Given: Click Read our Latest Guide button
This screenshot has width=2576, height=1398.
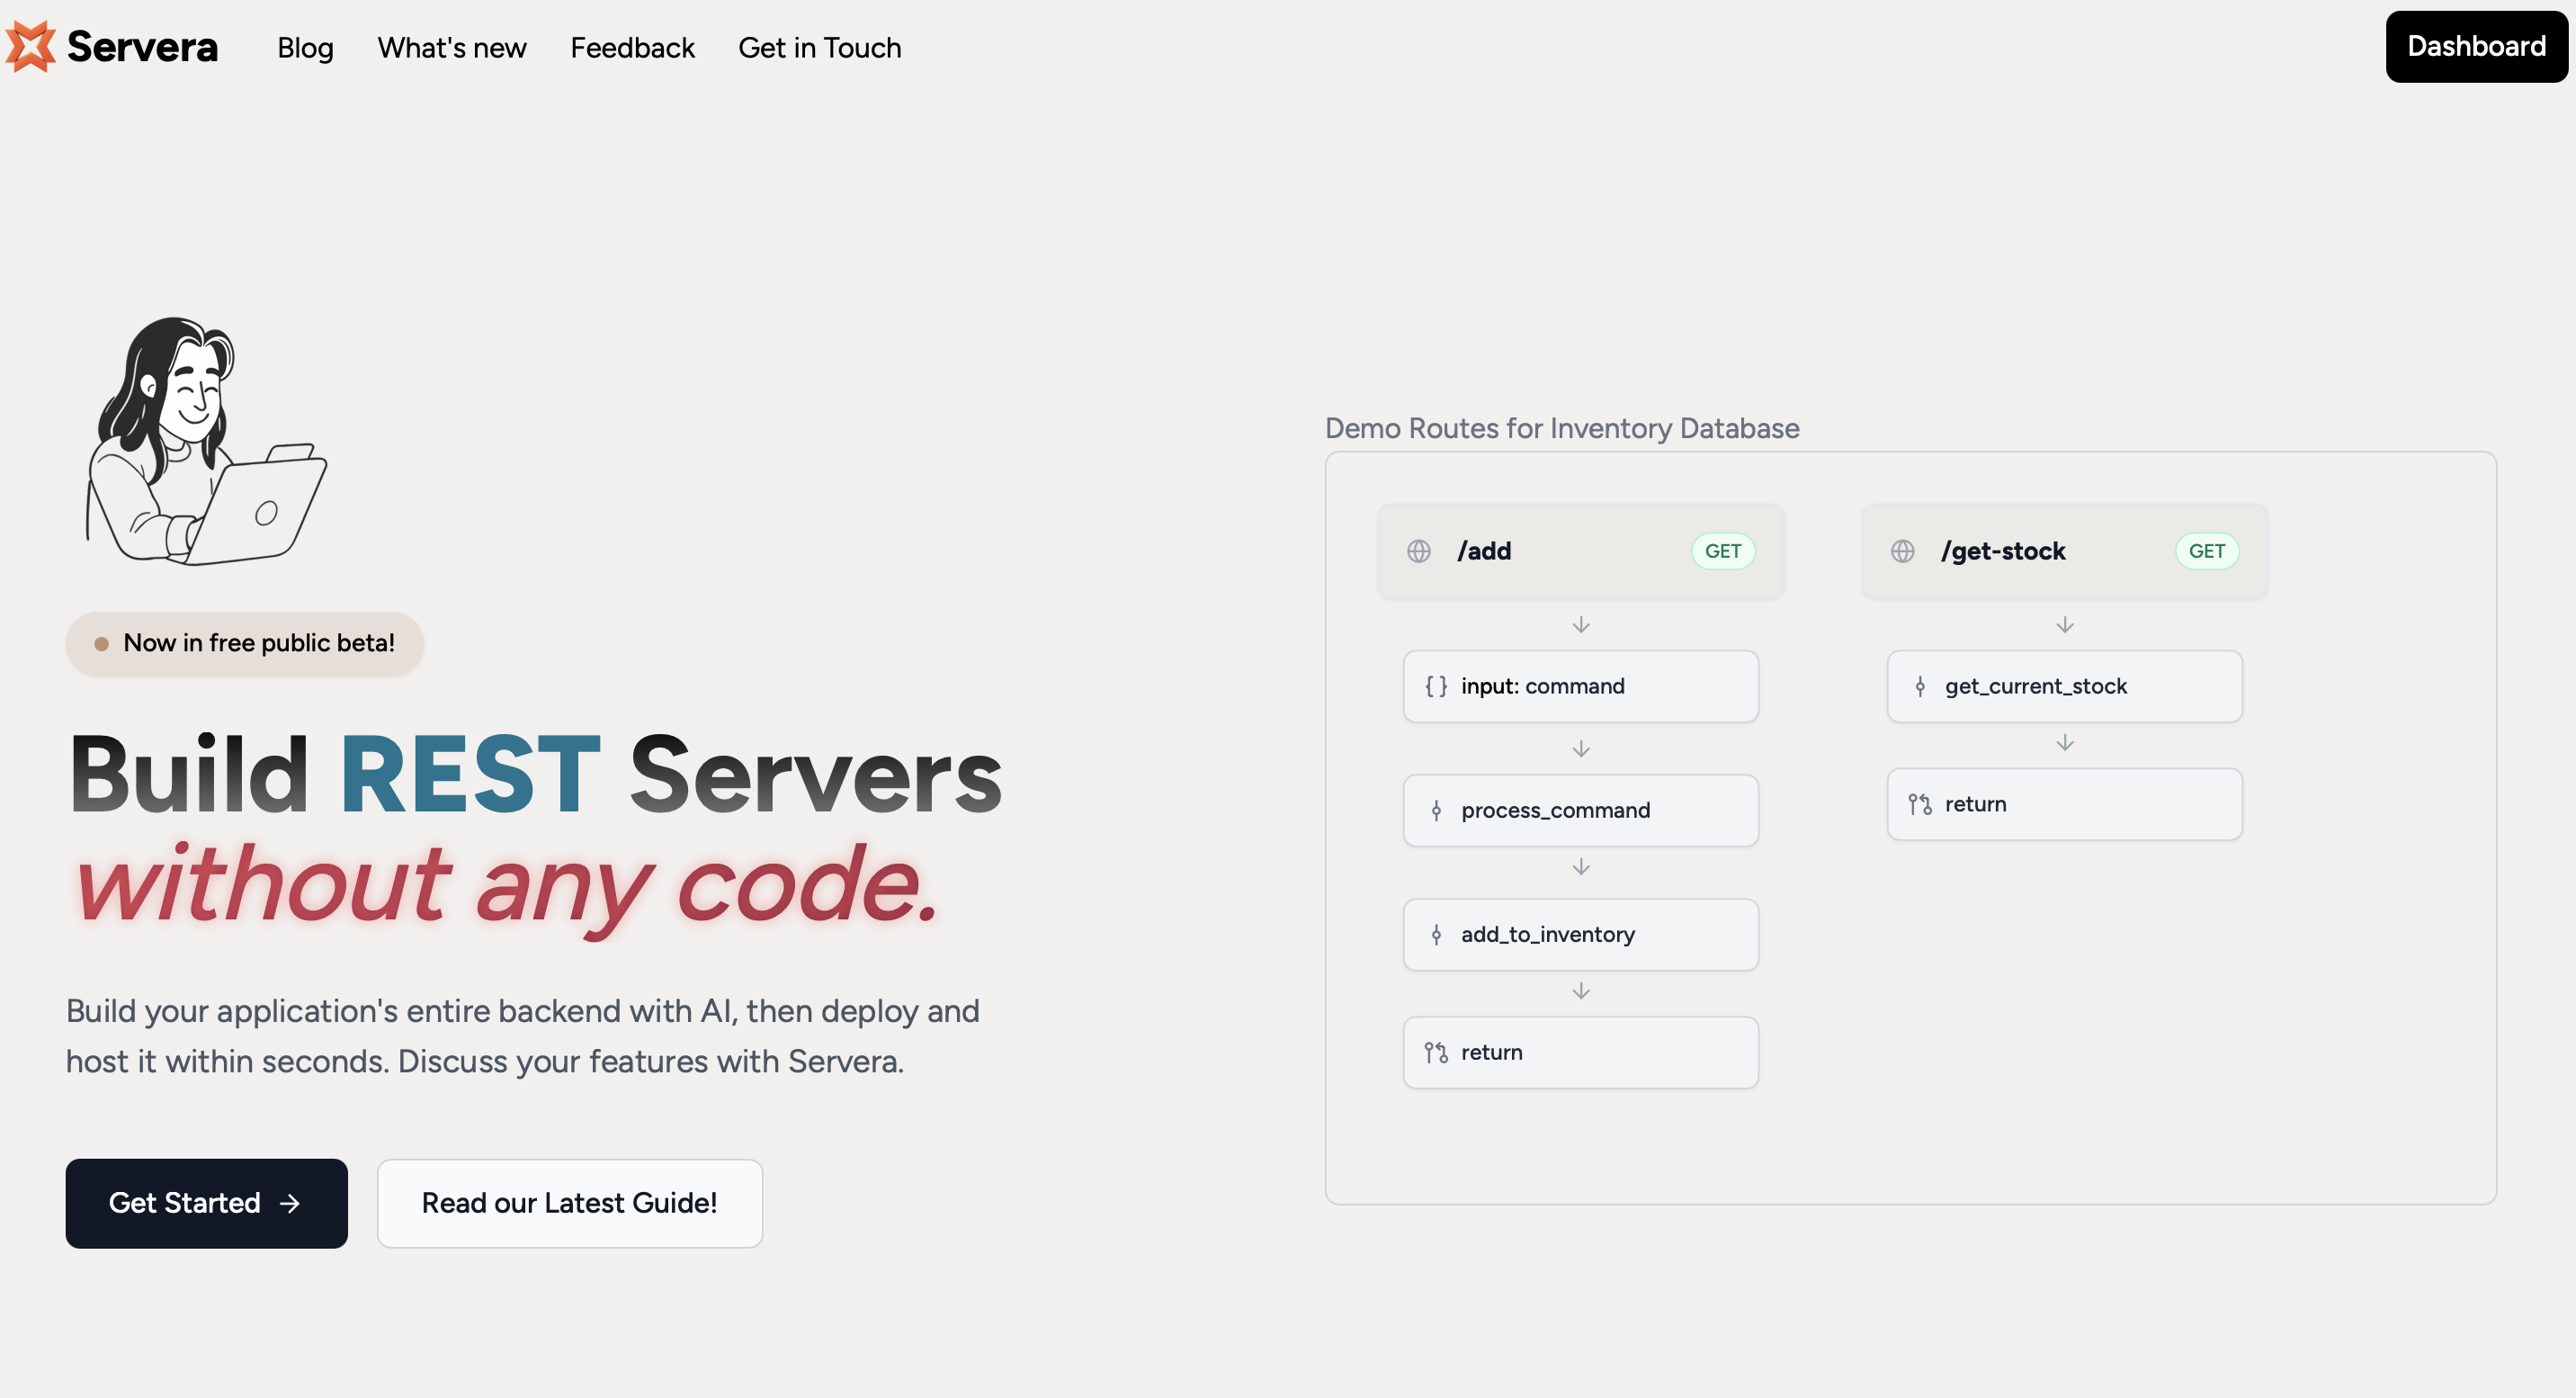Looking at the screenshot, I should 569,1203.
